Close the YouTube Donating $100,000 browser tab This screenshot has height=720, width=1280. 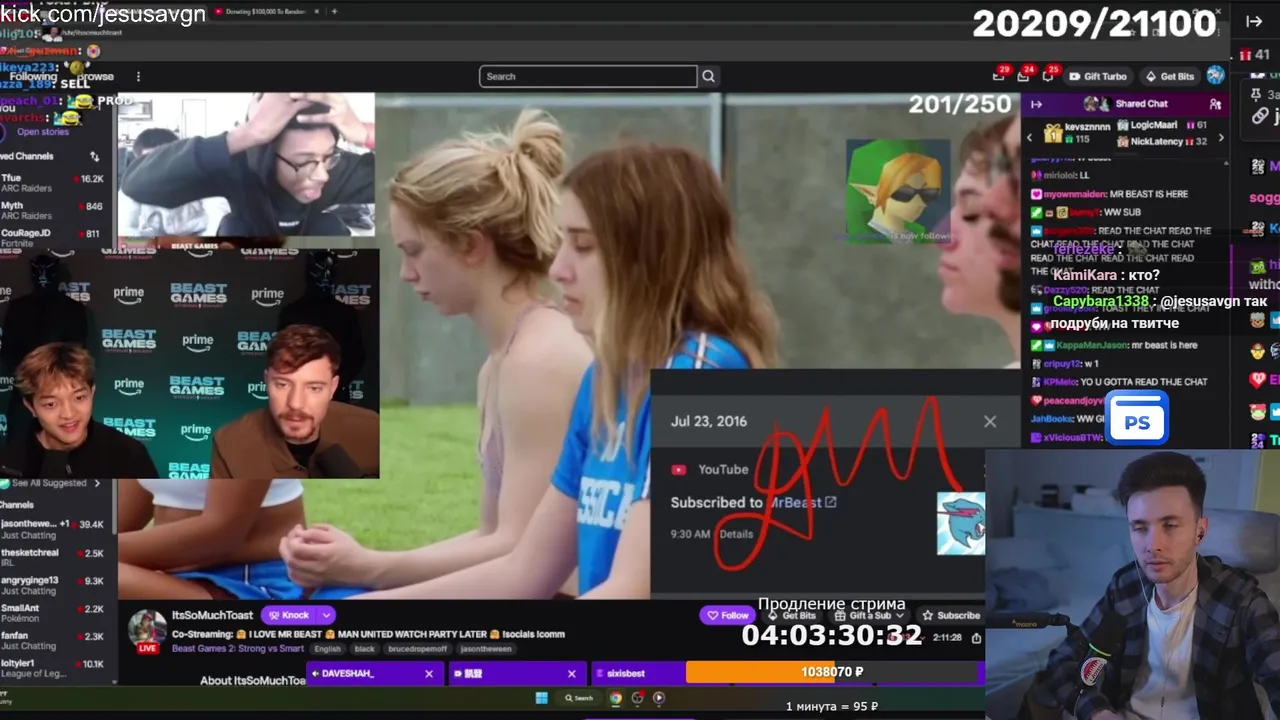tap(318, 11)
